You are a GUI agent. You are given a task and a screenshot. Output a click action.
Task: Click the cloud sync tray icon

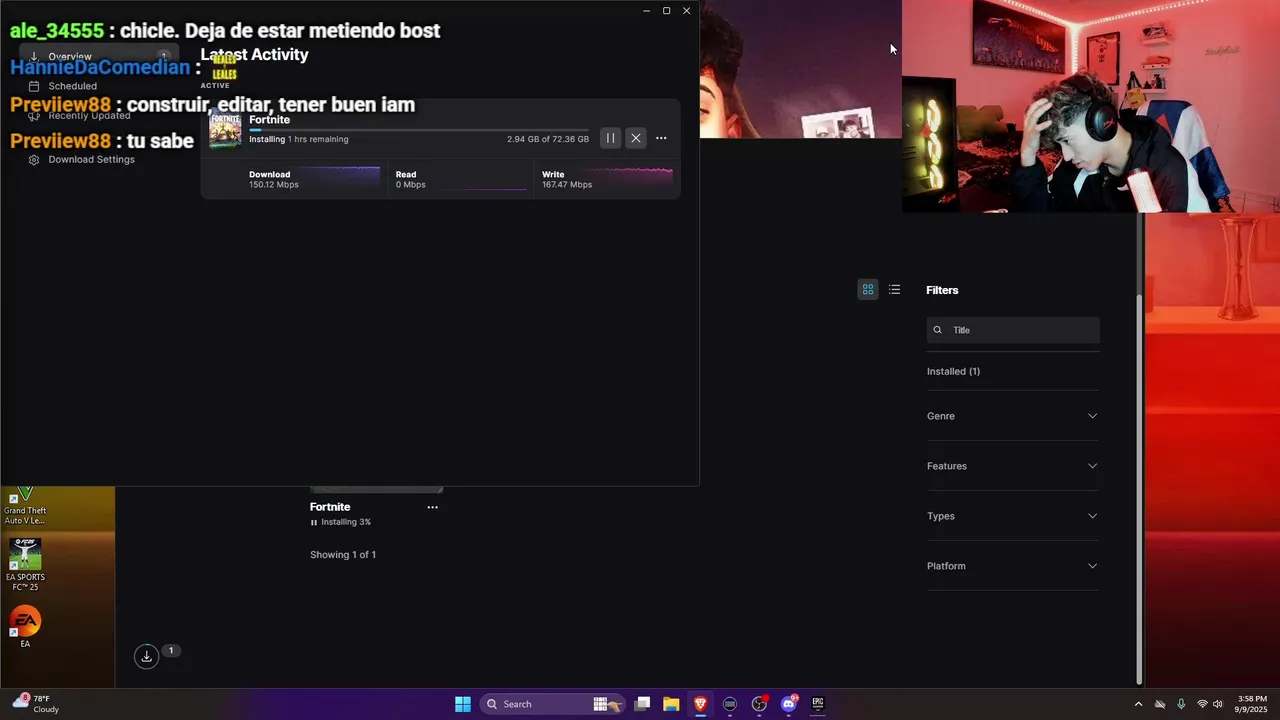[1160, 704]
